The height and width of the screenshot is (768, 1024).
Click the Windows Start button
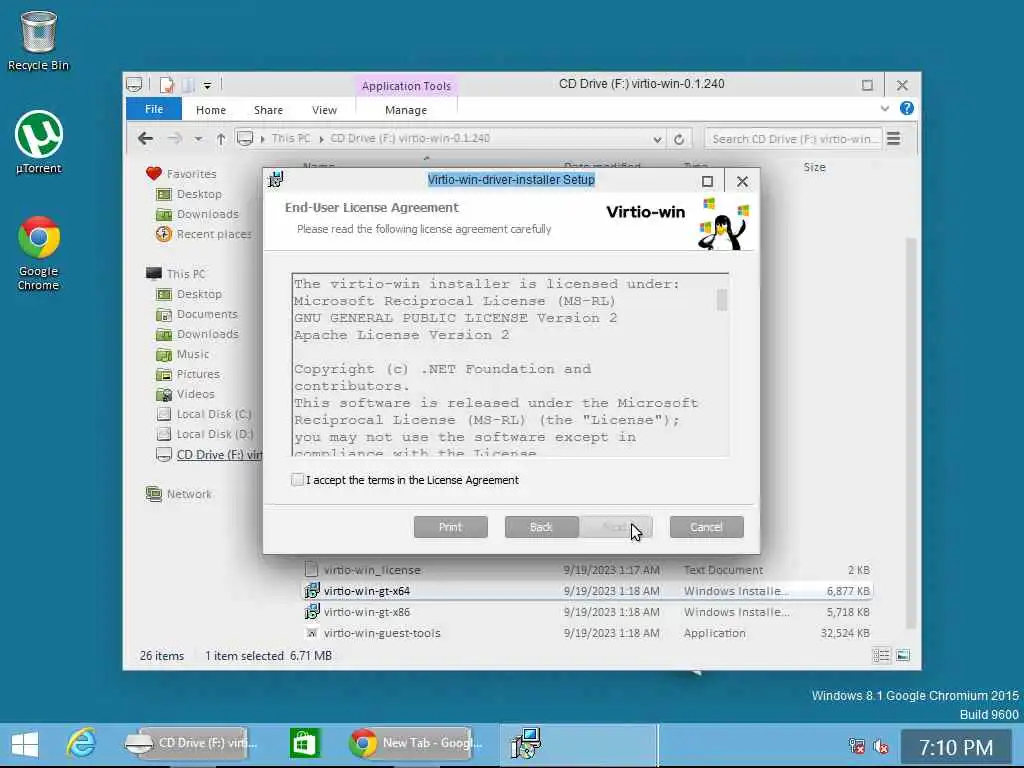pos(25,744)
